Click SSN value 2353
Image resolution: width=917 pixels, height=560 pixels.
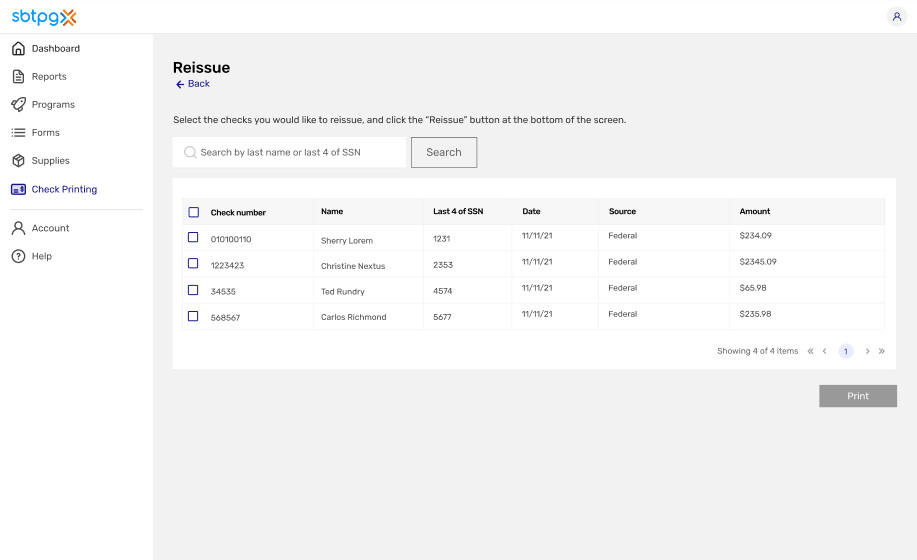(x=443, y=265)
